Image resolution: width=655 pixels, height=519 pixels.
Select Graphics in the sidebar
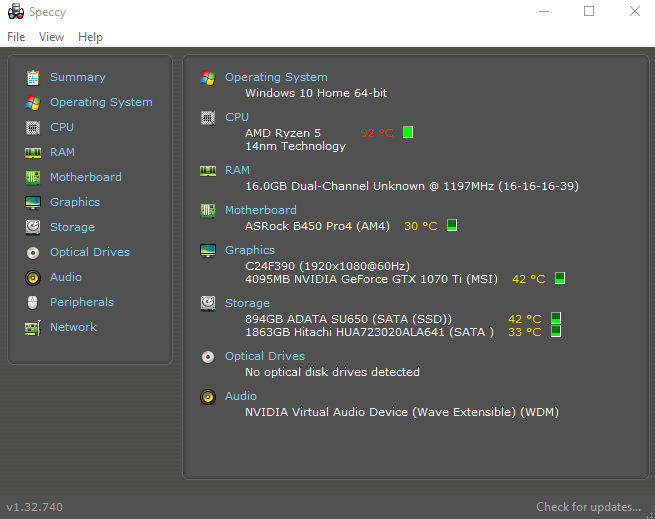[75, 202]
